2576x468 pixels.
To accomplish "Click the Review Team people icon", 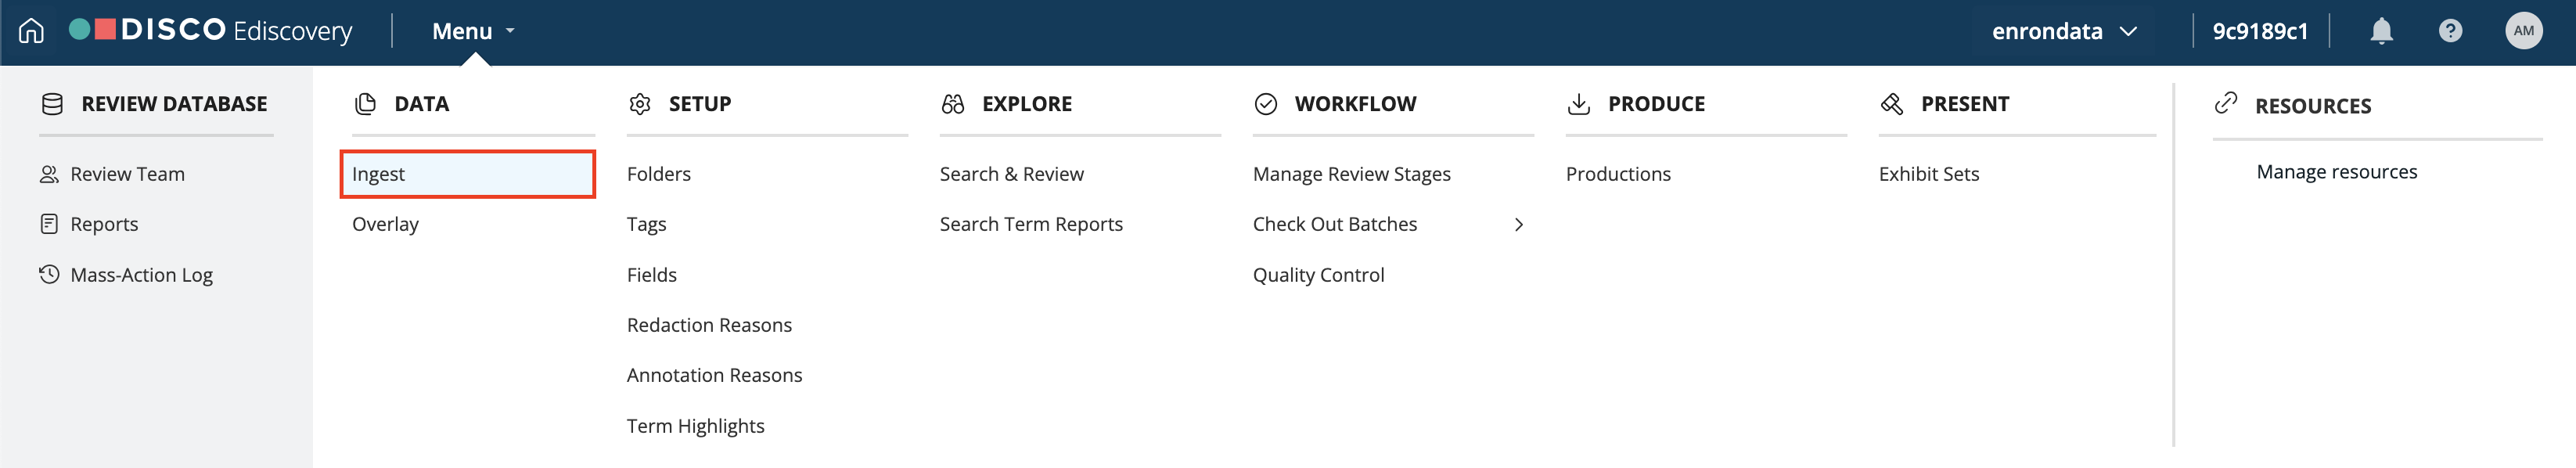I will (49, 174).
